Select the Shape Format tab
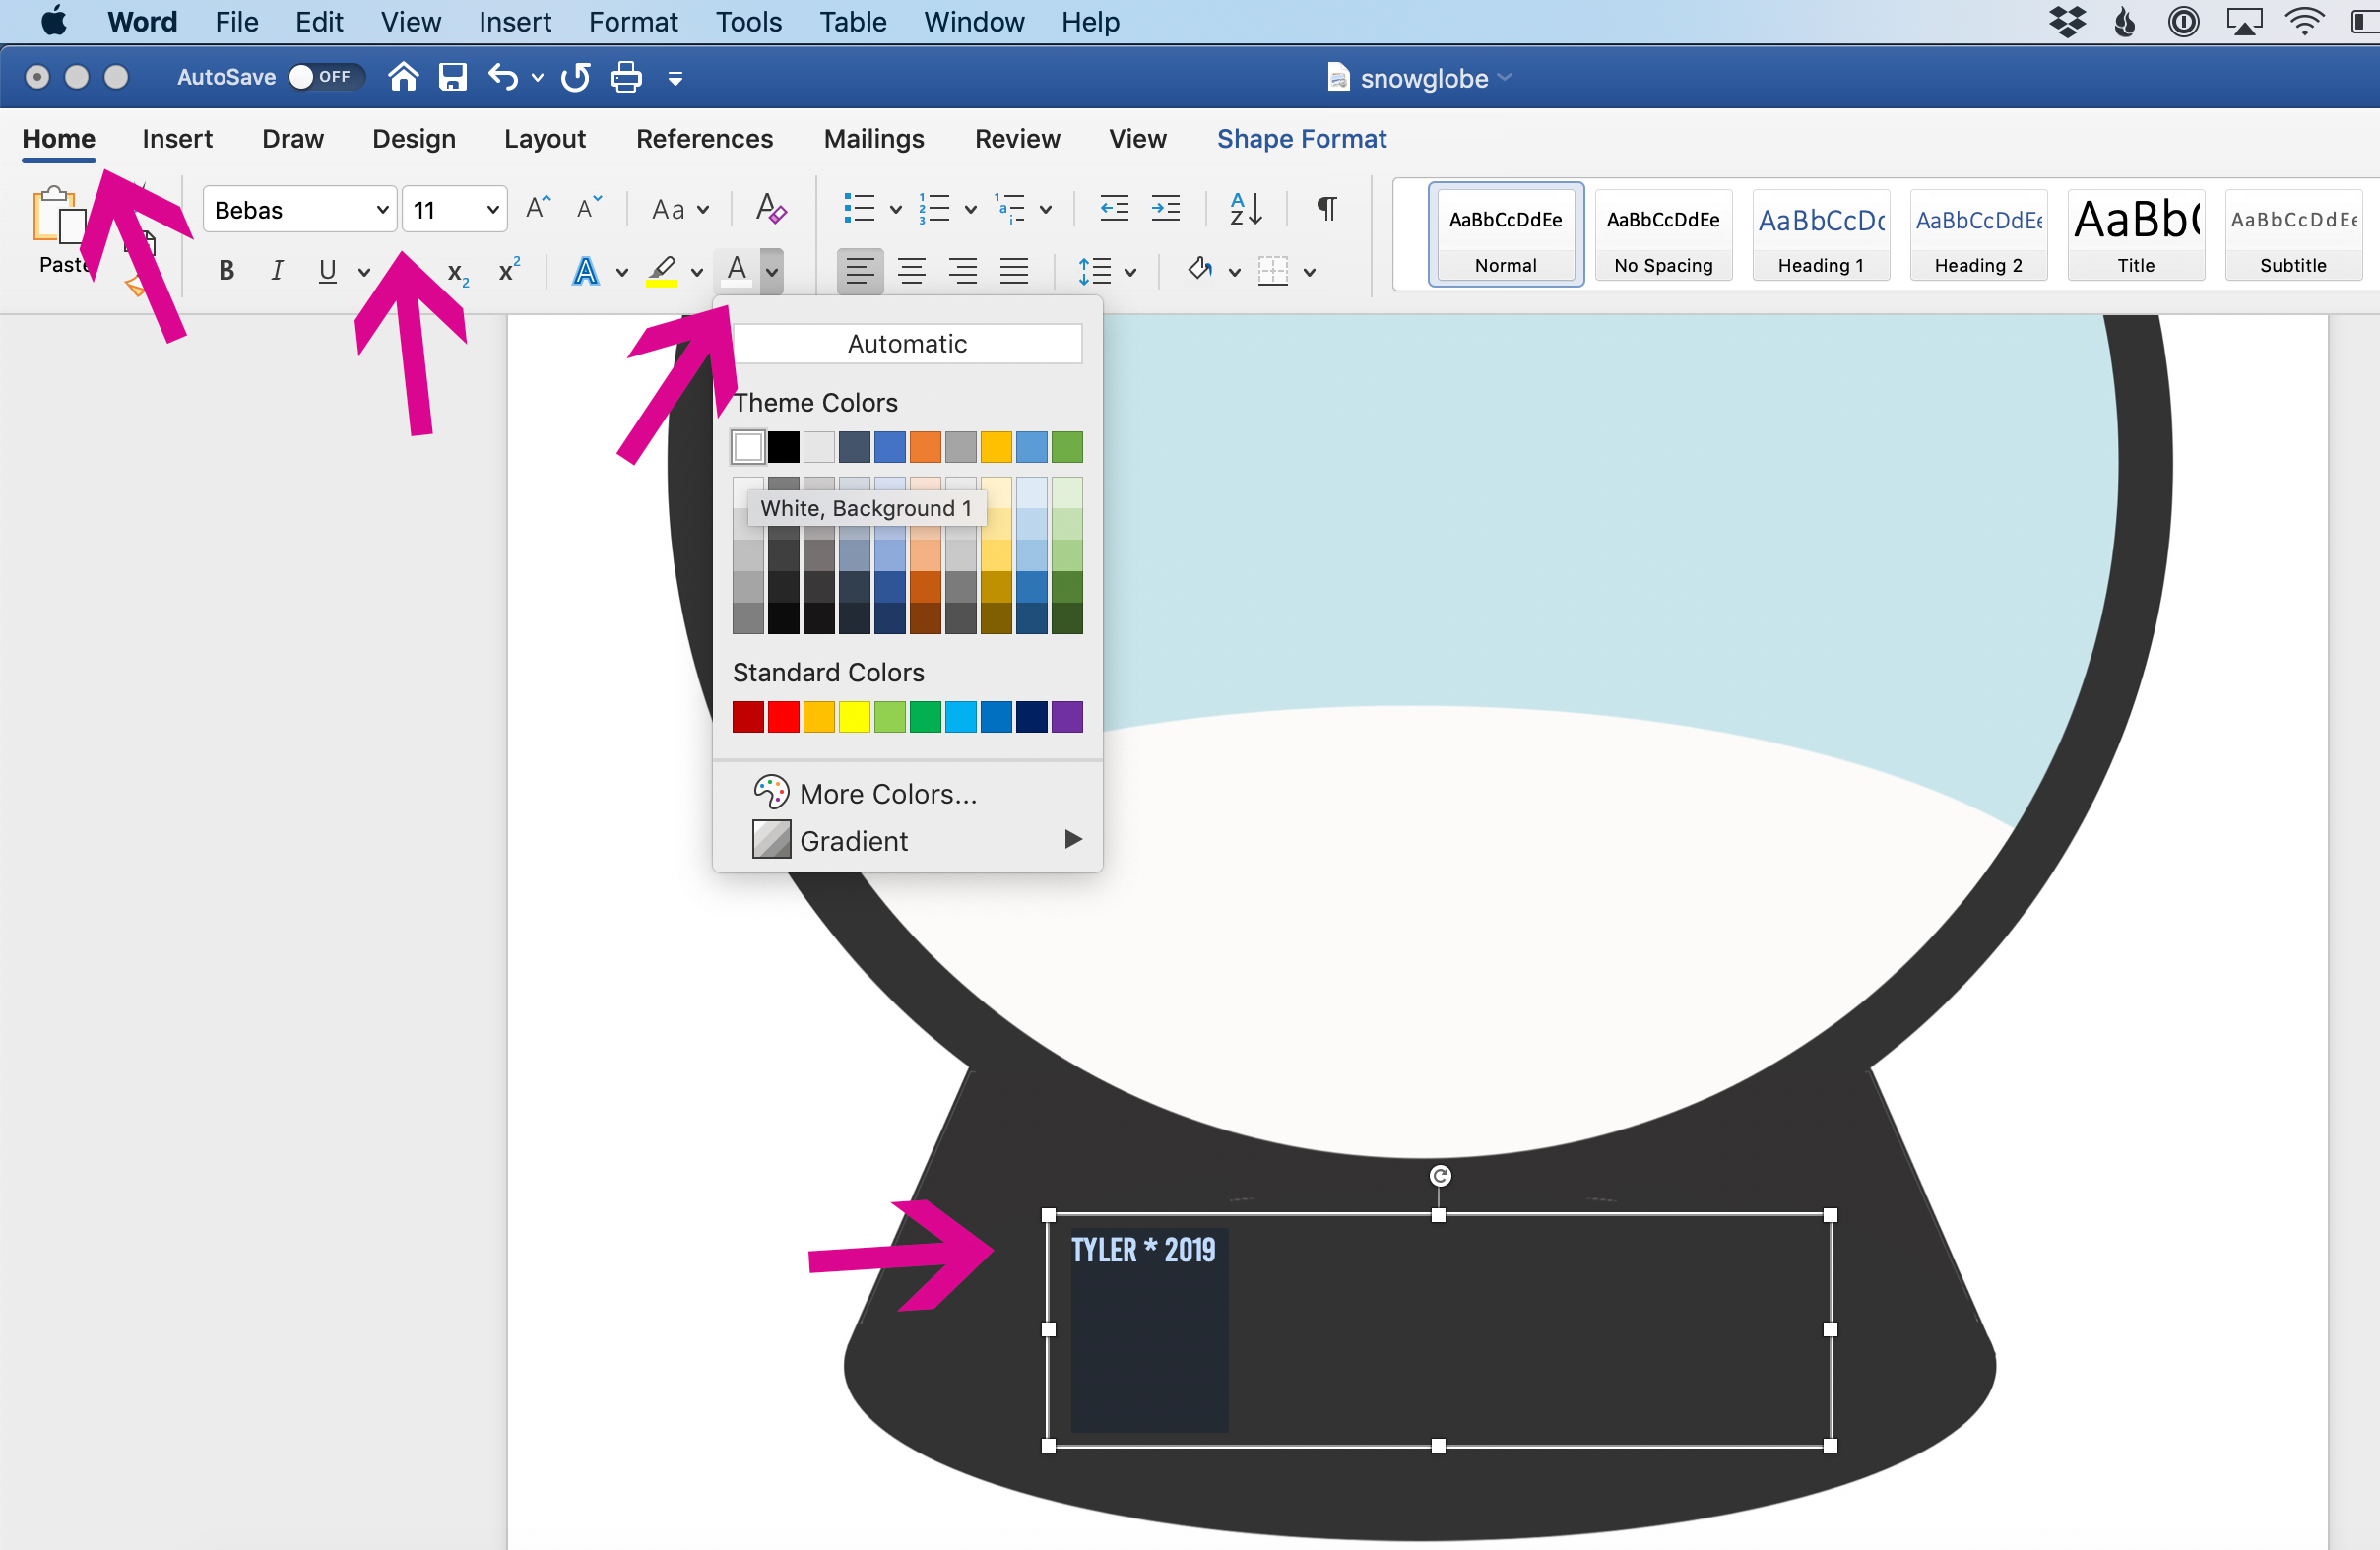Image resolution: width=2380 pixels, height=1550 pixels. 1303,139
